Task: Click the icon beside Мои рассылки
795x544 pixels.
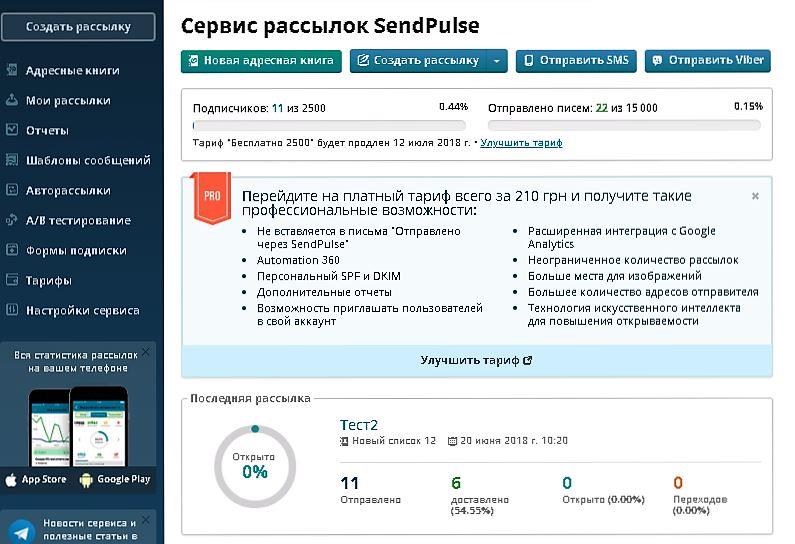Action: pos(12,100)
